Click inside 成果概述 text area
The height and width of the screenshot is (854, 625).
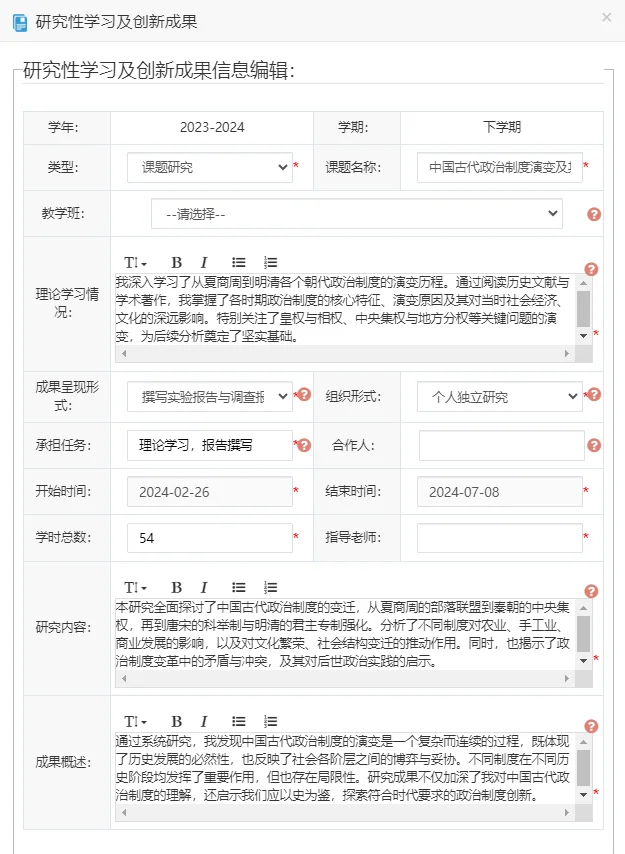[x=345, y=768]
